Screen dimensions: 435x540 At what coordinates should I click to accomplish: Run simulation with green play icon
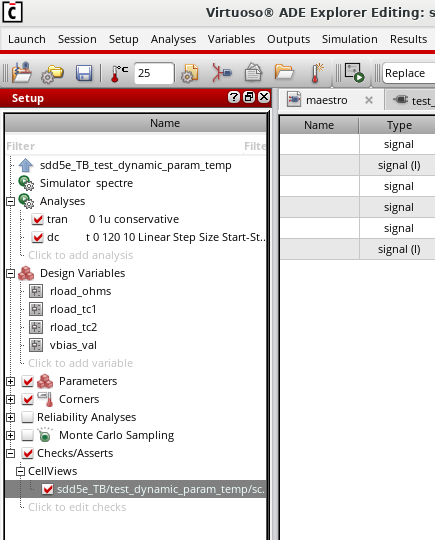pyautogui.click(x=354, y=73)
